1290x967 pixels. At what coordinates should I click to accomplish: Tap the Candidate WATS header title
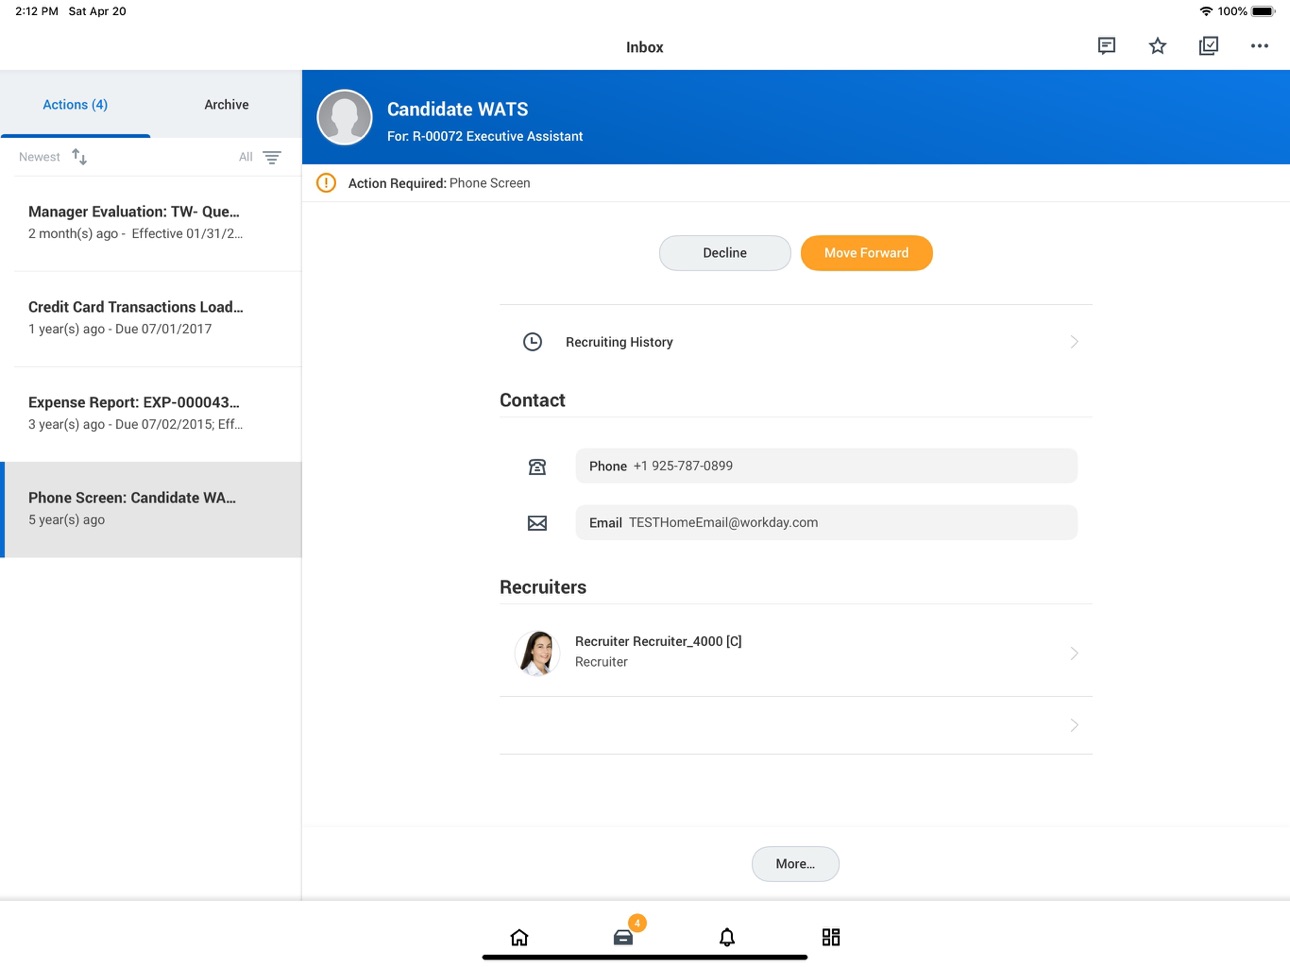(458, 109)
